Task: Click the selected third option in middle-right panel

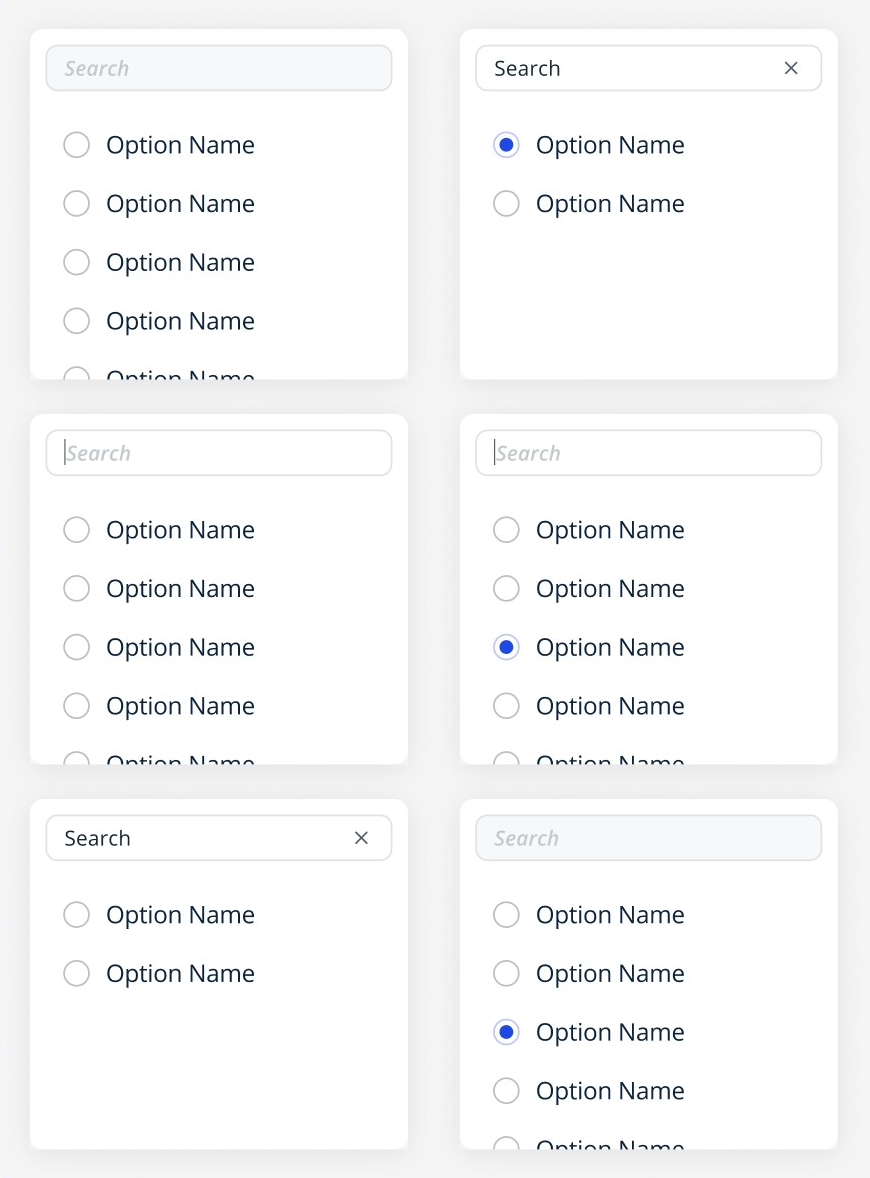Action: pos(507,648)
